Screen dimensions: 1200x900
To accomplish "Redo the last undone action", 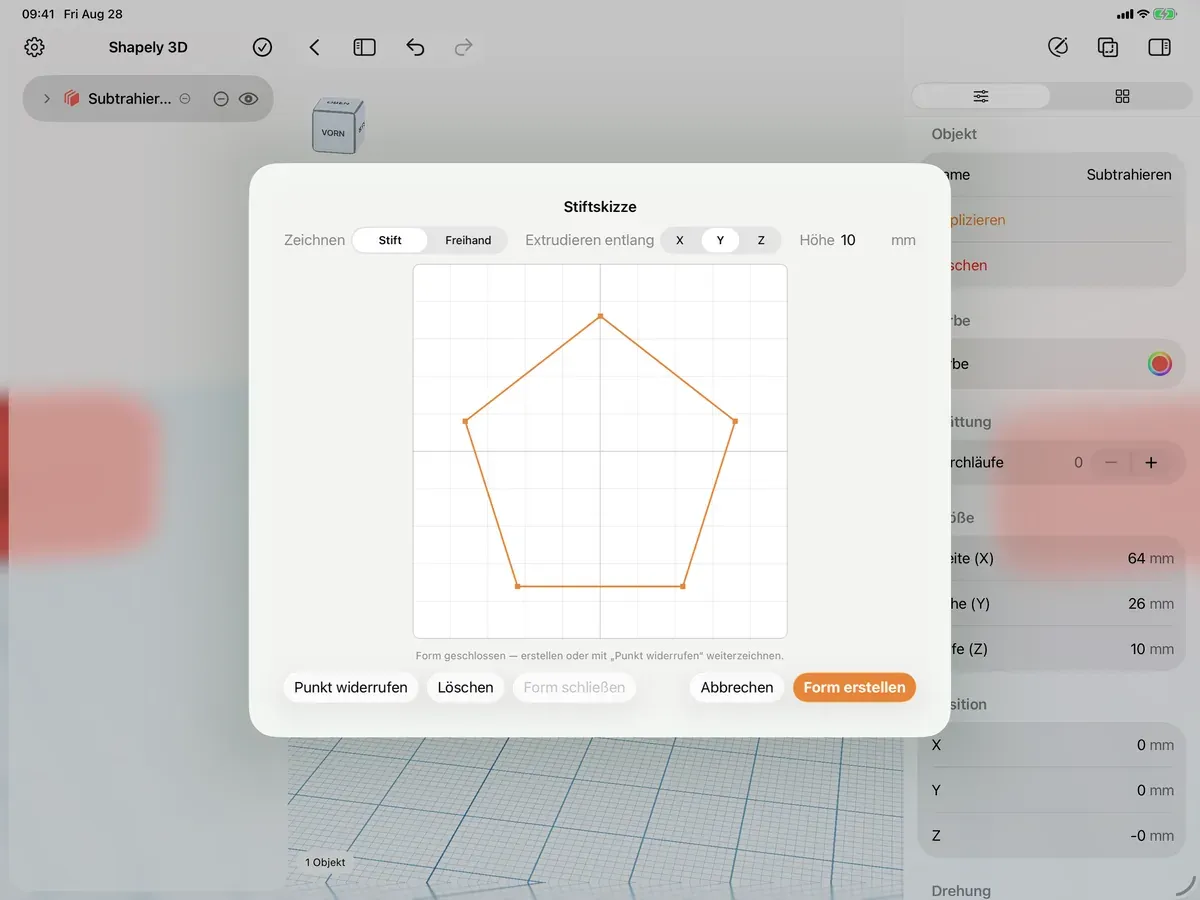I will (x=463, y=47).
